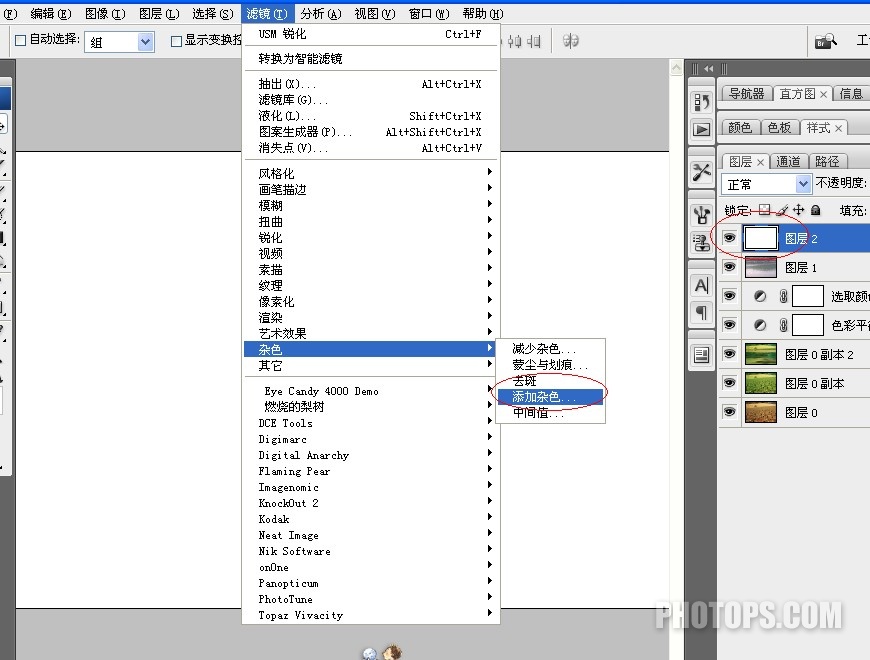This screenshot has height=660, width=870.
Task: Open the Brushes panel icon
Action: (x=701, y=215)
